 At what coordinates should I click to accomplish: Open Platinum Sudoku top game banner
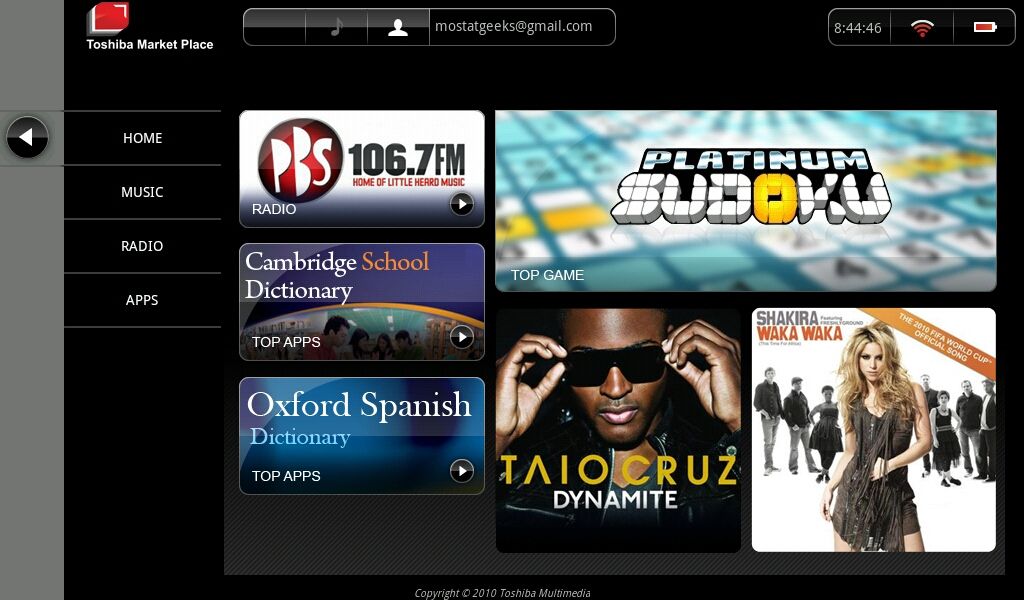(746, 200)
